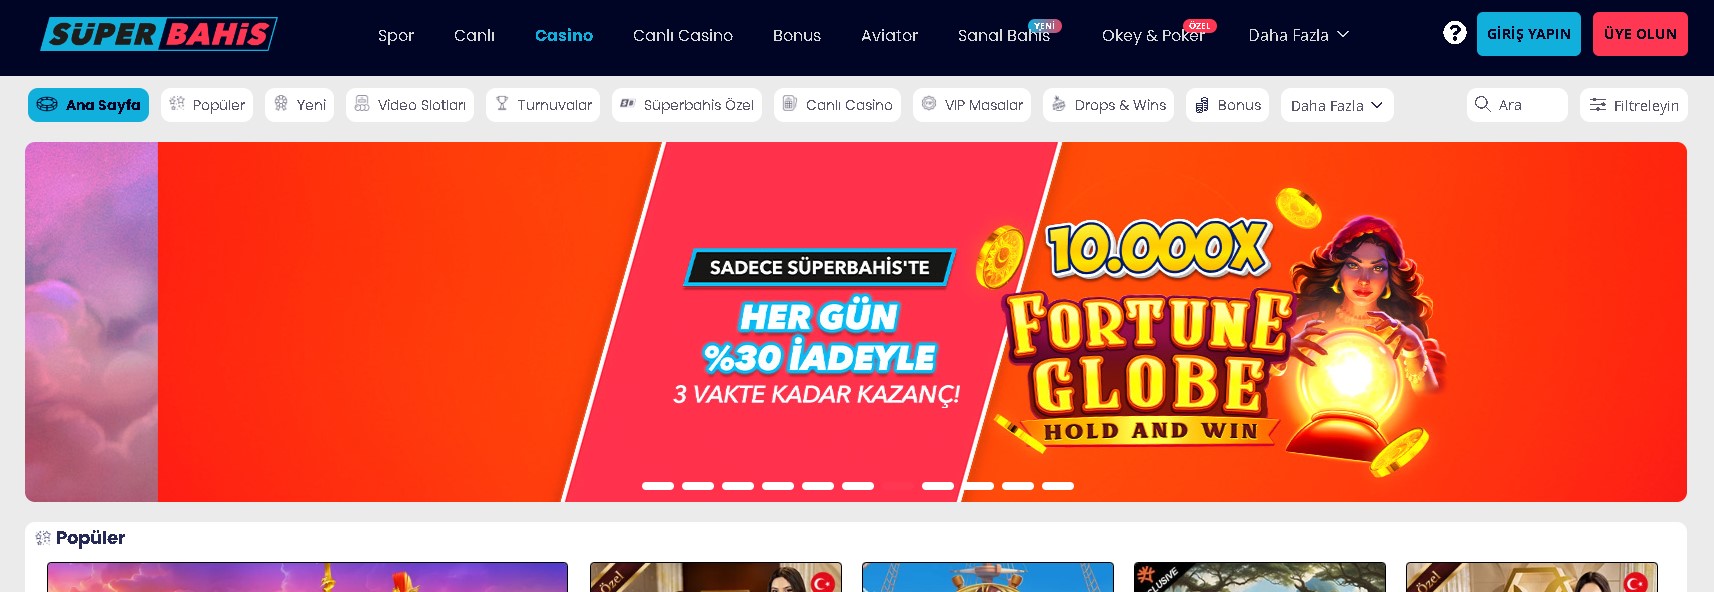Open the Turnuvalar trophy category
The width and height of the screenshot is (1714, 592).
pos(543,105)
